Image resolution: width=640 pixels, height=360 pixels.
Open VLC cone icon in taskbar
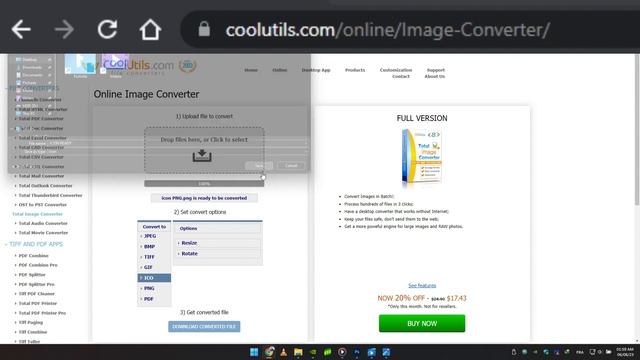point(283,352)
